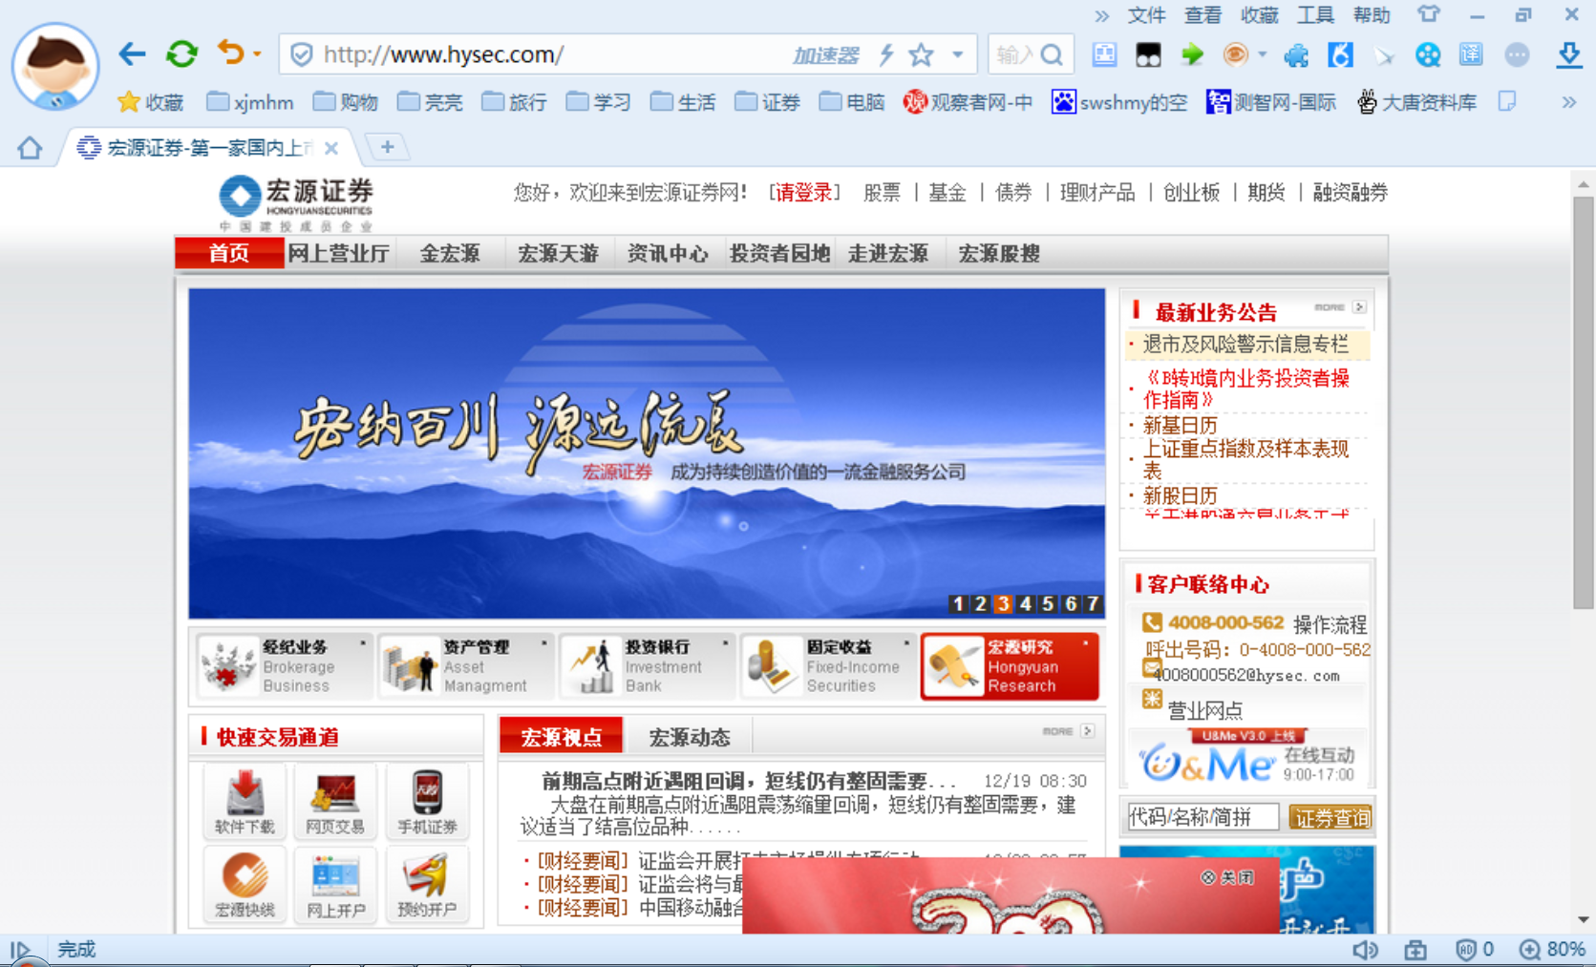Open 资产管理 Asset Management tile
Image resolution: width=1596 pixels, height=967 pixels.
[465, 666]
